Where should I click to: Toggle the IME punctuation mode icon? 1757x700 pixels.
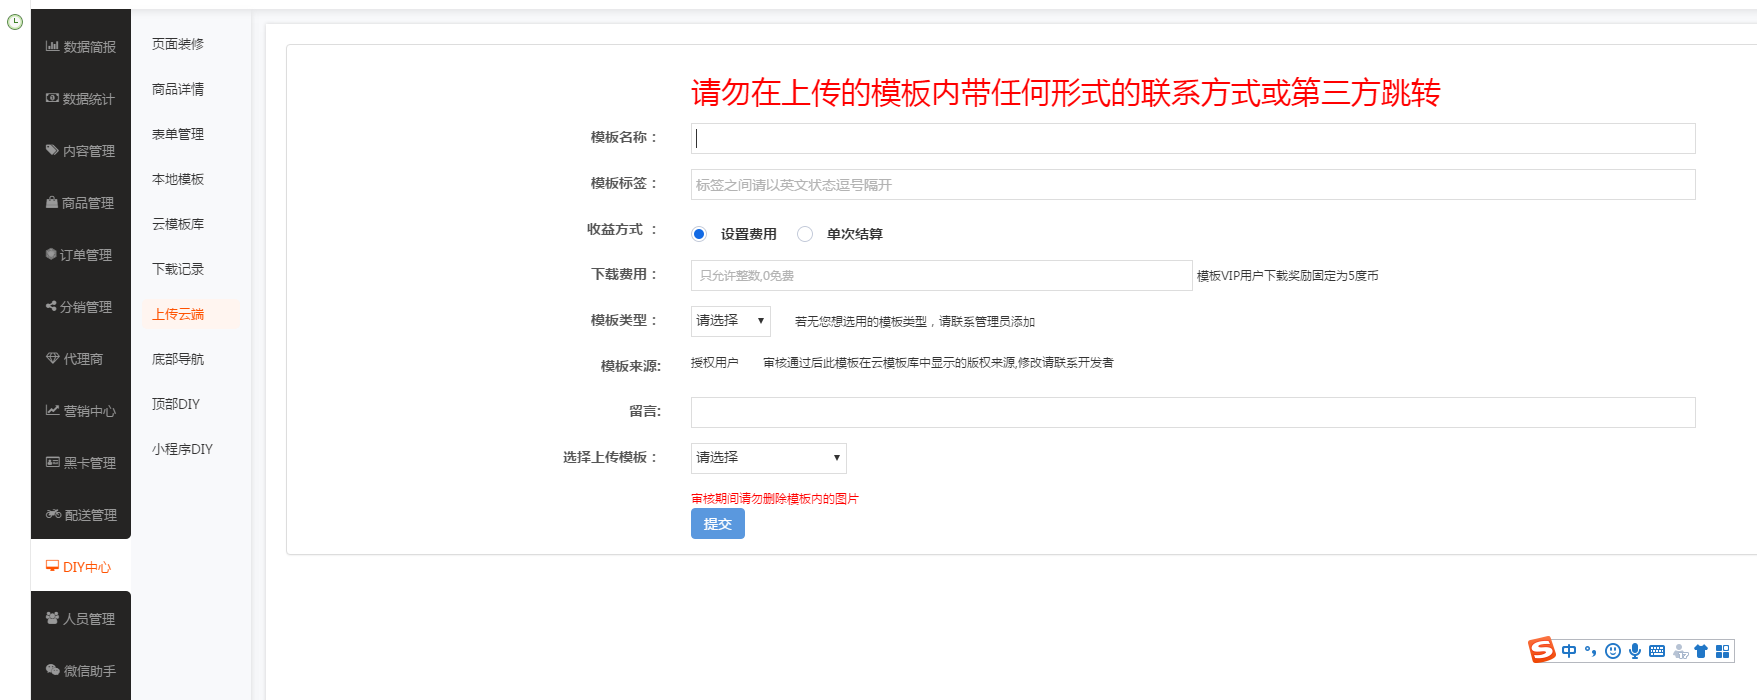(x=1590, y=651)
